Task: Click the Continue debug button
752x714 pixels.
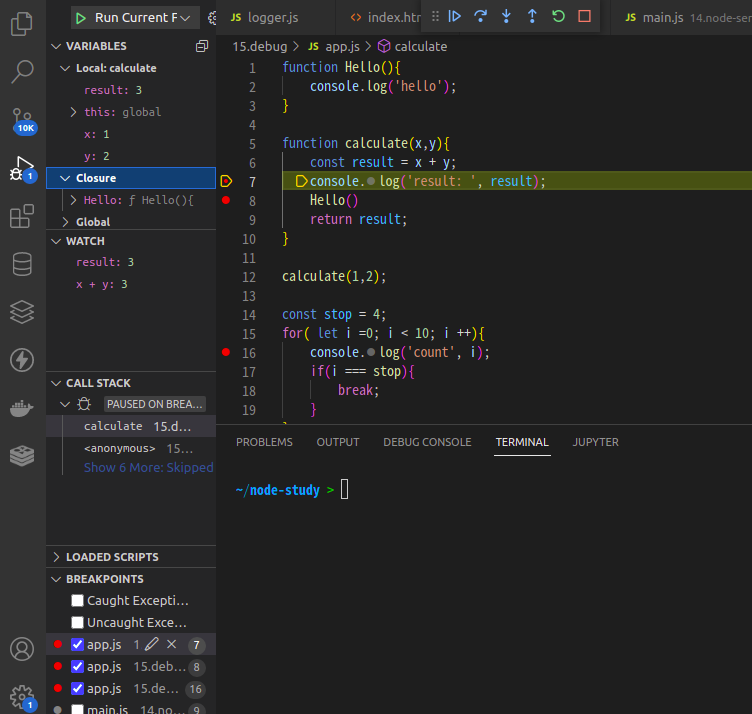Action: 454,17
